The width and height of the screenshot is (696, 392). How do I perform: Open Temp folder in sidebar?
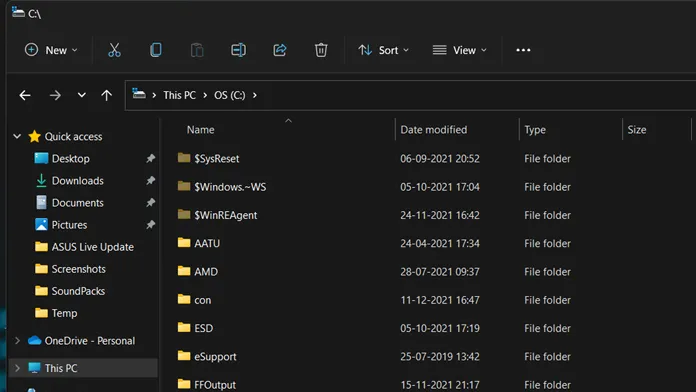tap(64, 313)
